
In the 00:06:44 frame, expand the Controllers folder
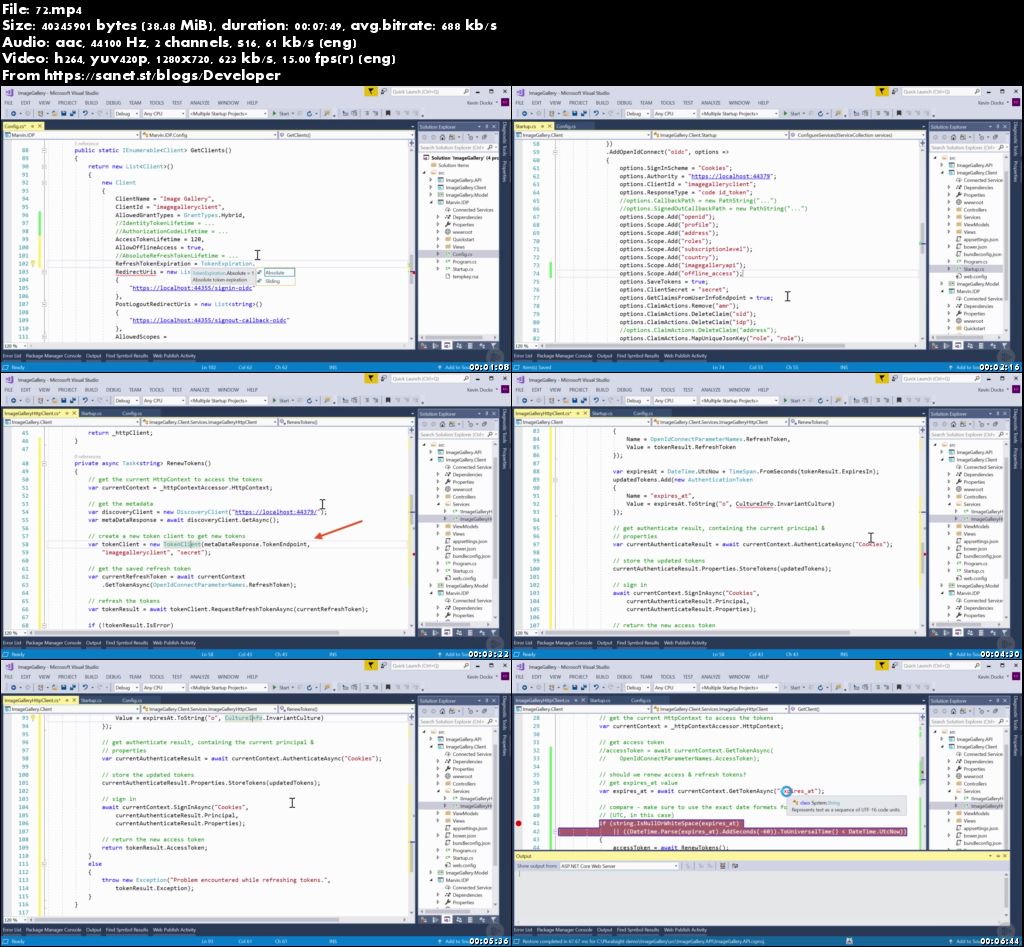click(x=949, y=784)
